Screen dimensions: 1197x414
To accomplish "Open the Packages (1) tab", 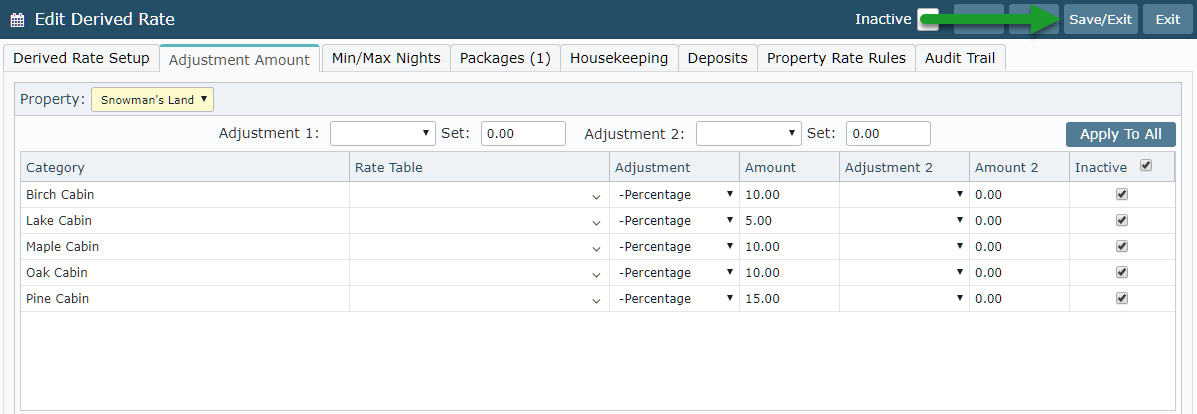I will click(x=505, y=58).
